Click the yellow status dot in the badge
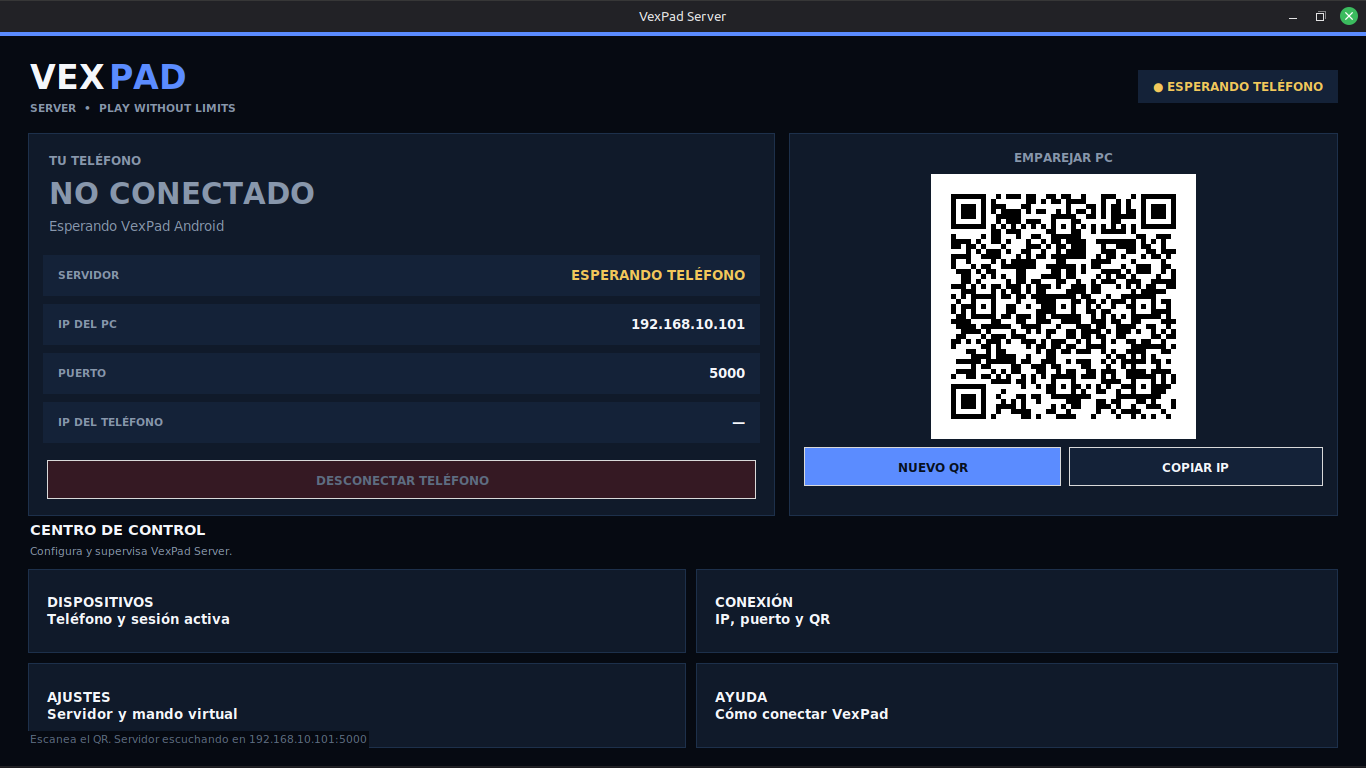The width and height of the screenshot is (1366, 768). coord(1158,88)
